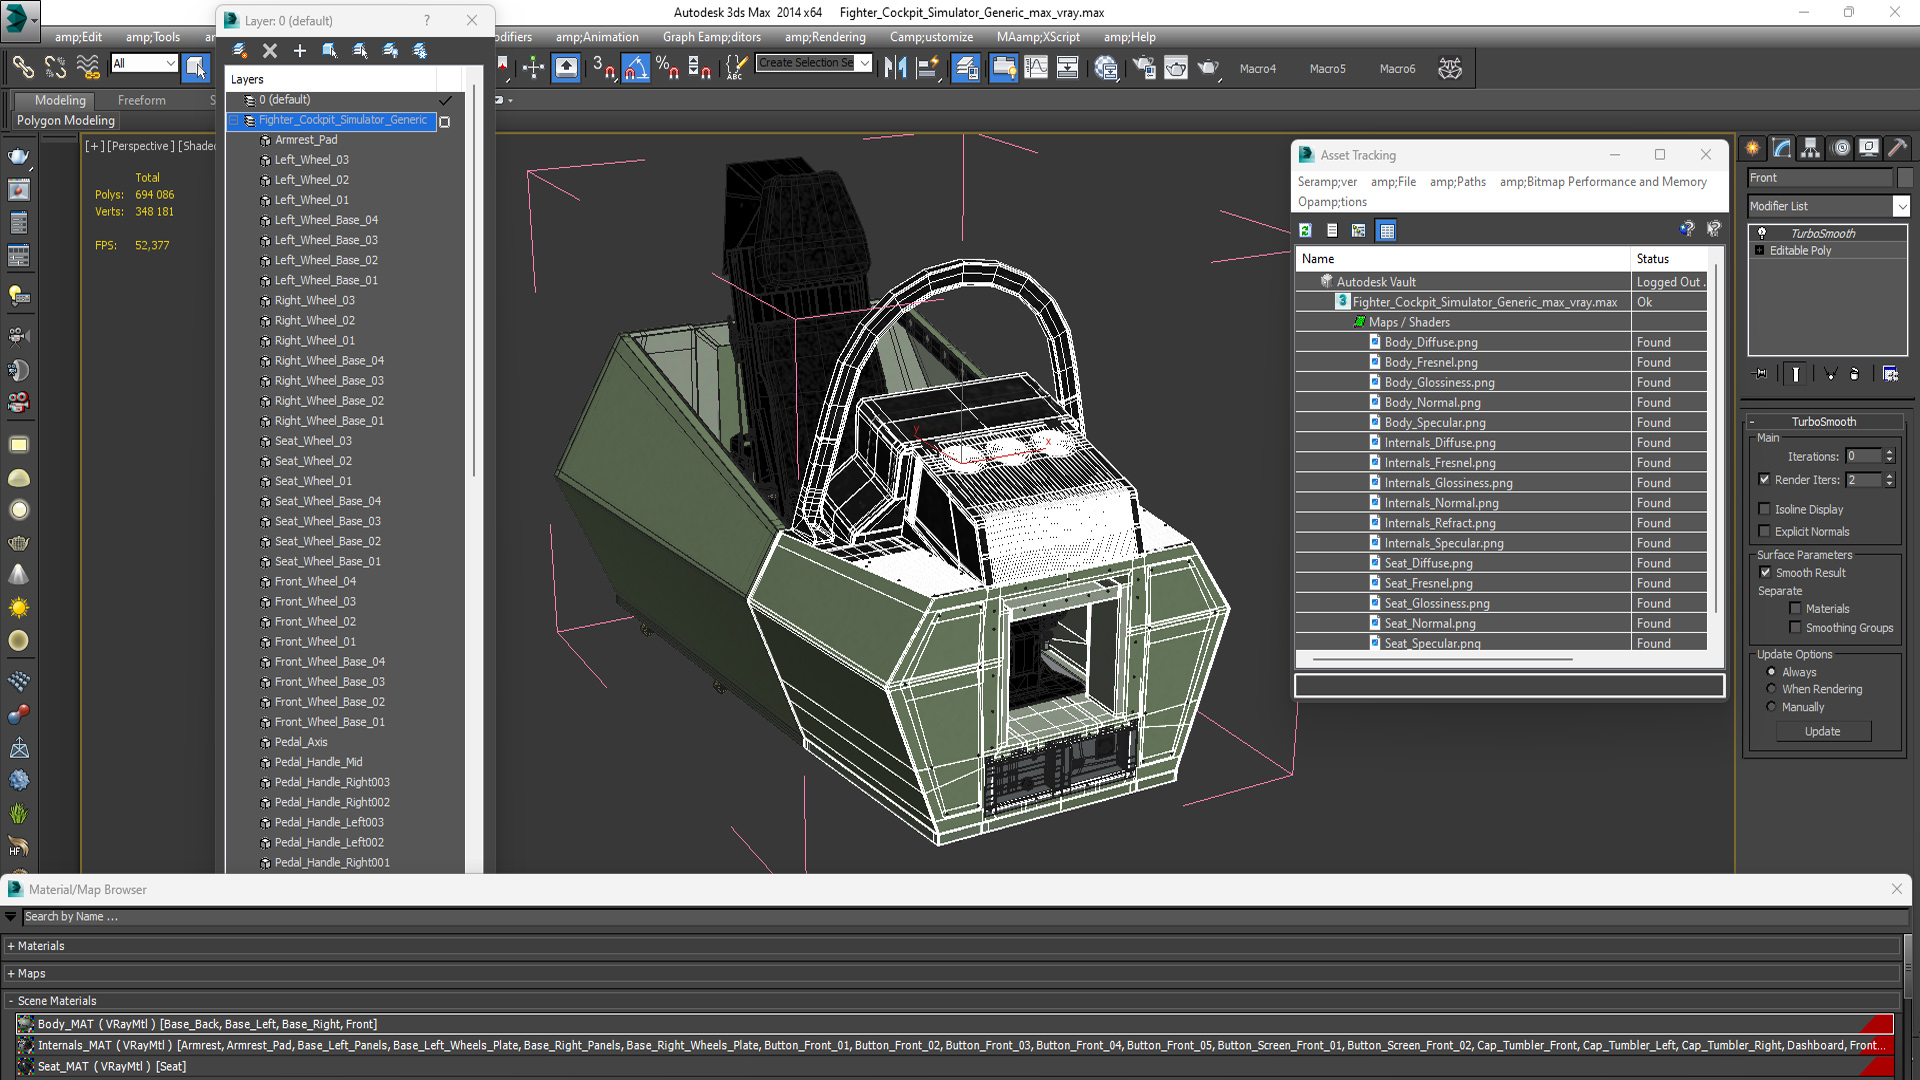Image resolution: width=1920 pixels, height=1080 pixels.
Task: Click Add Selected Objects plus icon in Layers
Action: pos(300,50)
